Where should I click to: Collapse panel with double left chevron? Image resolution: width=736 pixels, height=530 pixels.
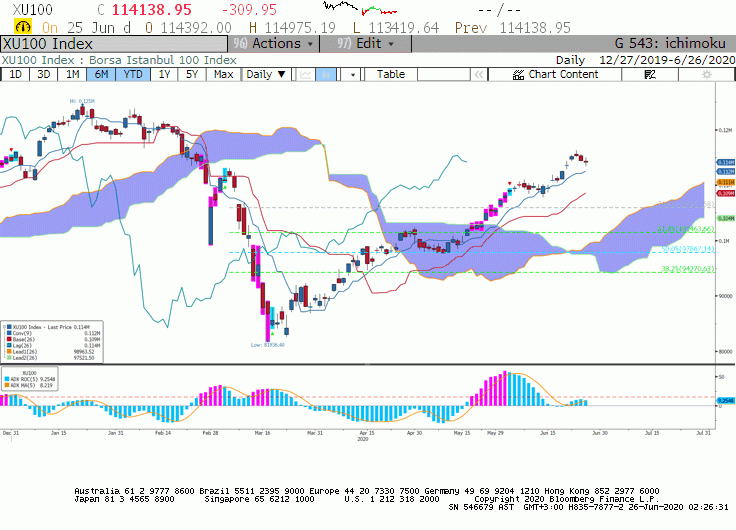tap(479, 75)
